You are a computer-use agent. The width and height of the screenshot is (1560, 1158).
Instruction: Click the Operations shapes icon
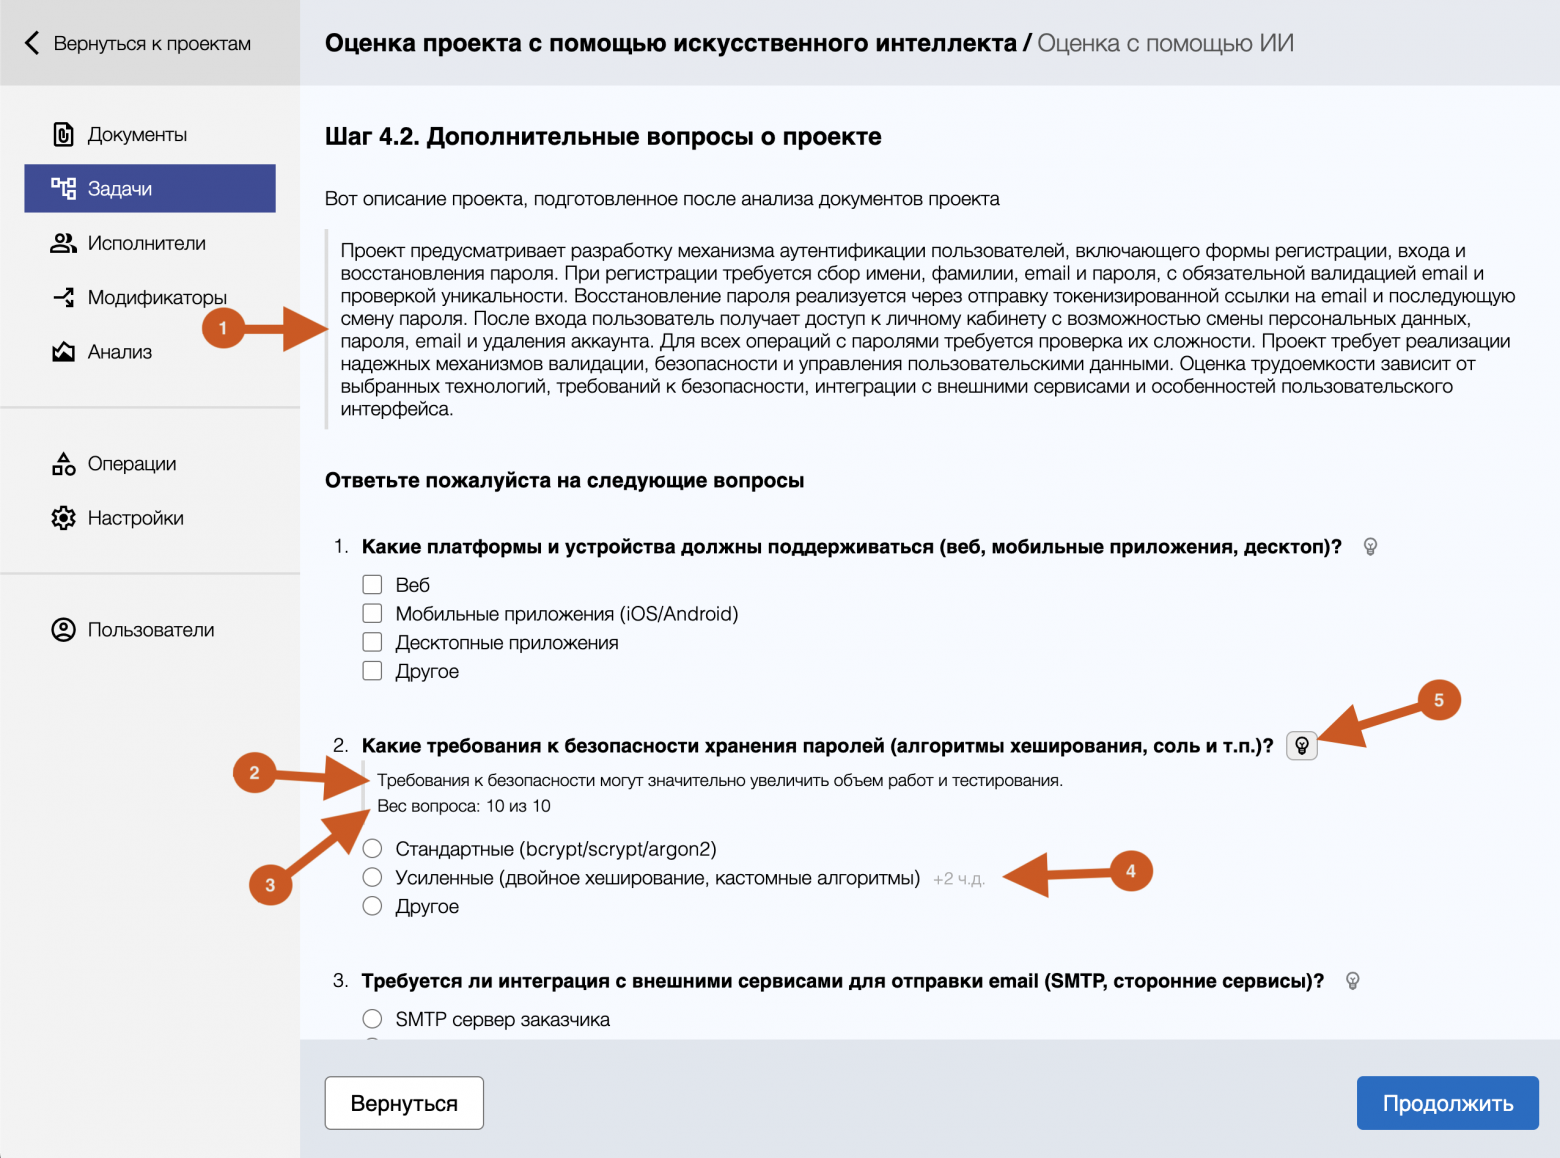pyautogui.click(x=63, y=464)
